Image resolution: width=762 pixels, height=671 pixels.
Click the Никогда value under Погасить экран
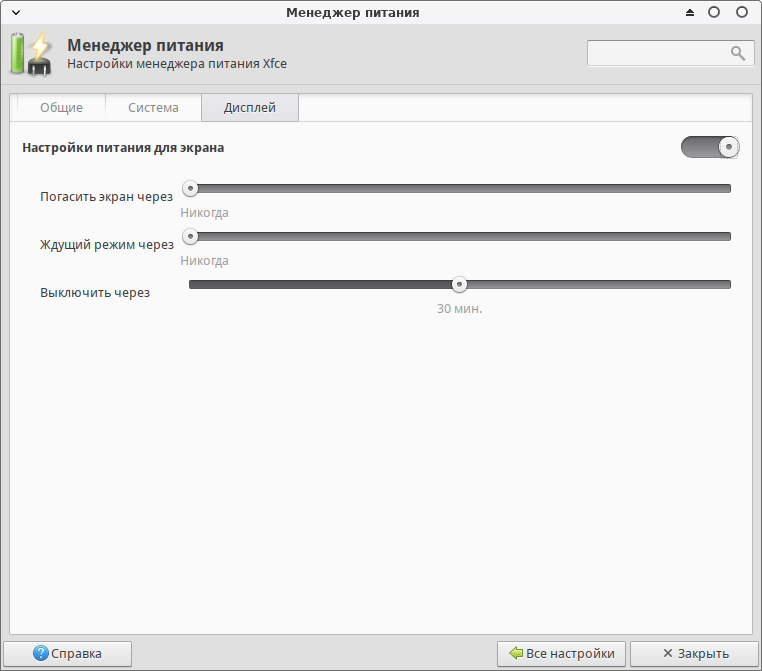point(204,213)
